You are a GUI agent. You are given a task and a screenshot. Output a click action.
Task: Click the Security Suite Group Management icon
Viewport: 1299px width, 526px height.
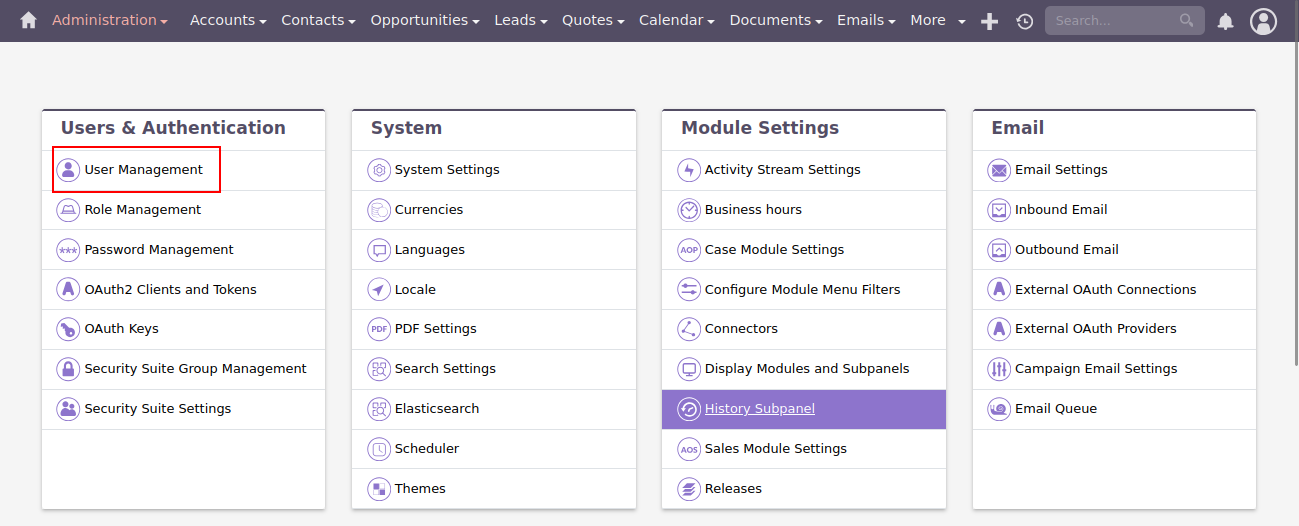68,369
